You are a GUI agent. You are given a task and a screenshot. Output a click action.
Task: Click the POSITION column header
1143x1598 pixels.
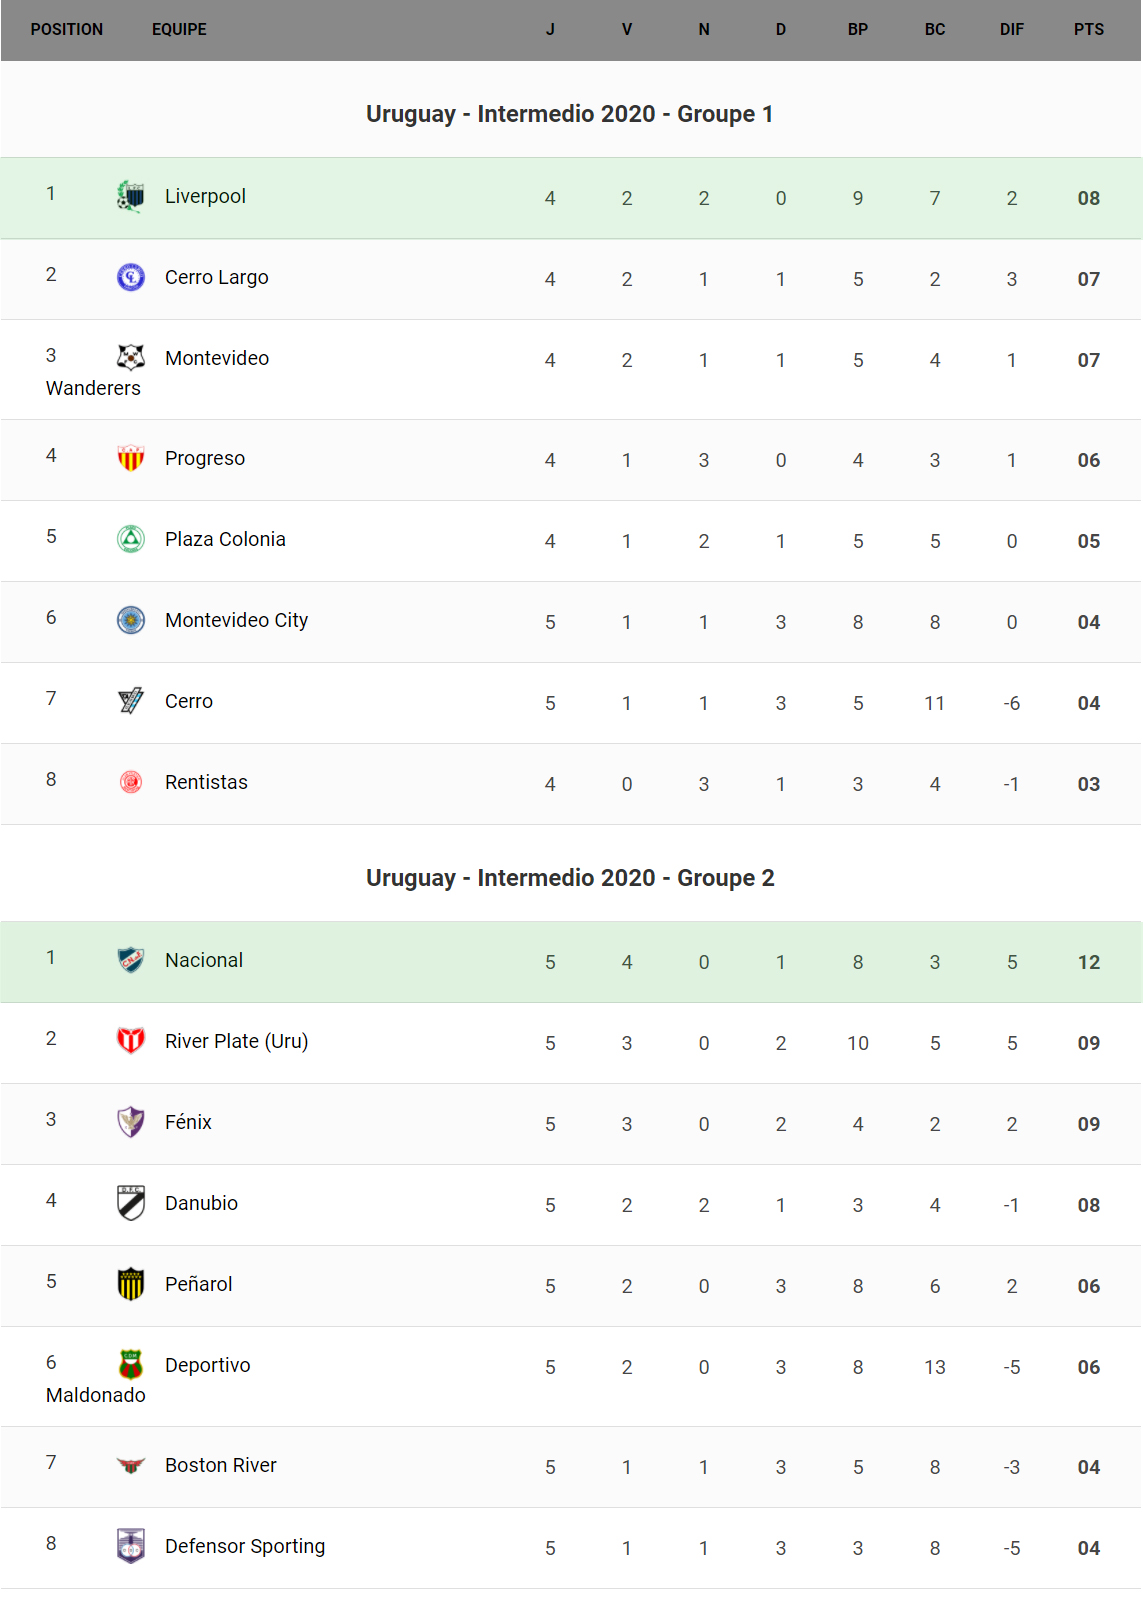(67, 30)
